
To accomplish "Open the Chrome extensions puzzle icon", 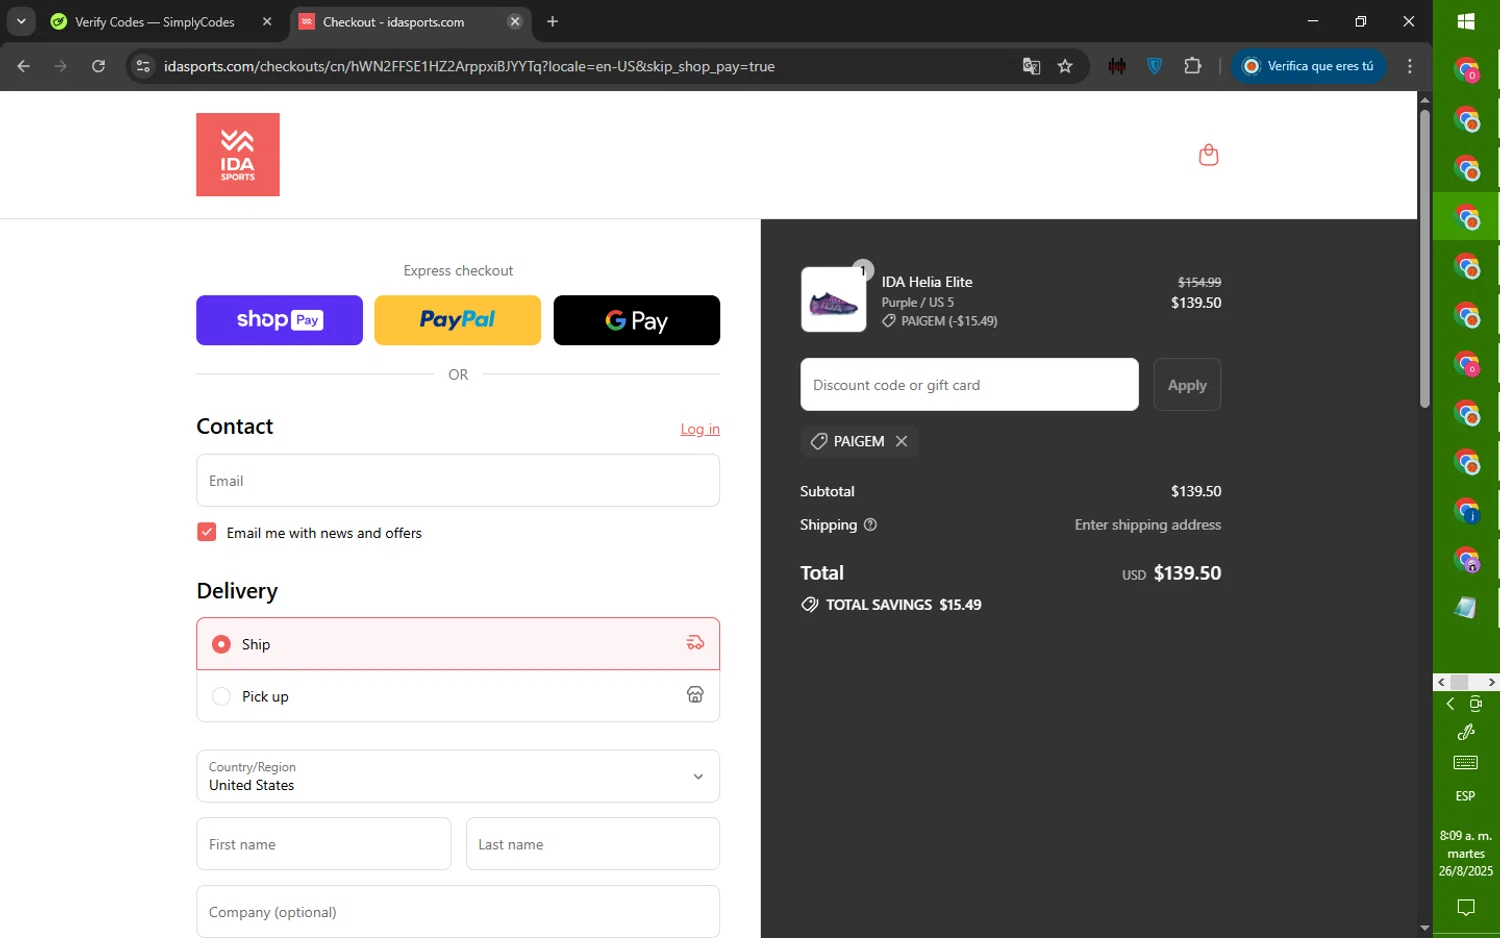I will tap(1192, 66).
